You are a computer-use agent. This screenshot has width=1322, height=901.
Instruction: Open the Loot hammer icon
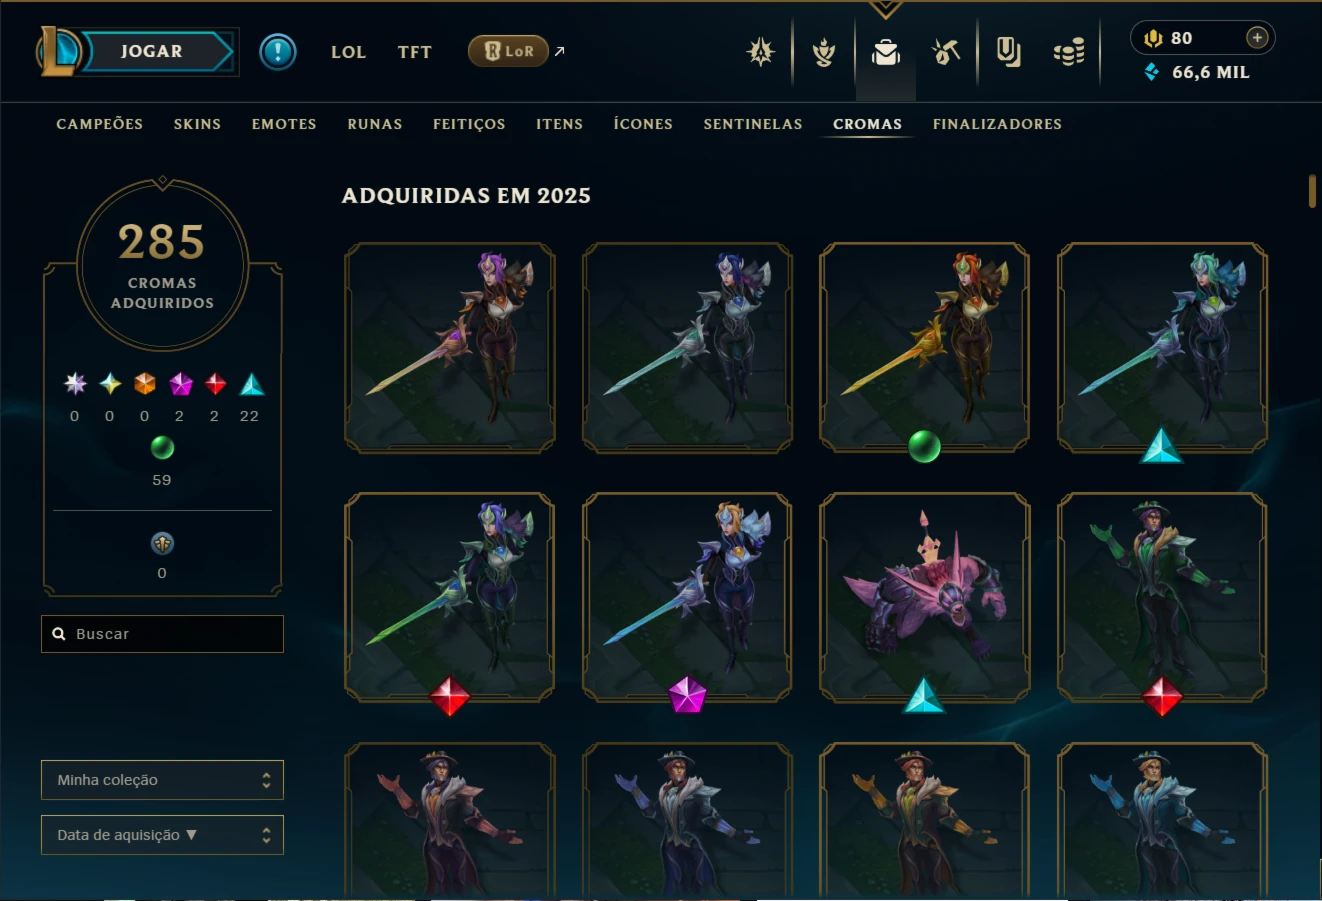(945, 51)
